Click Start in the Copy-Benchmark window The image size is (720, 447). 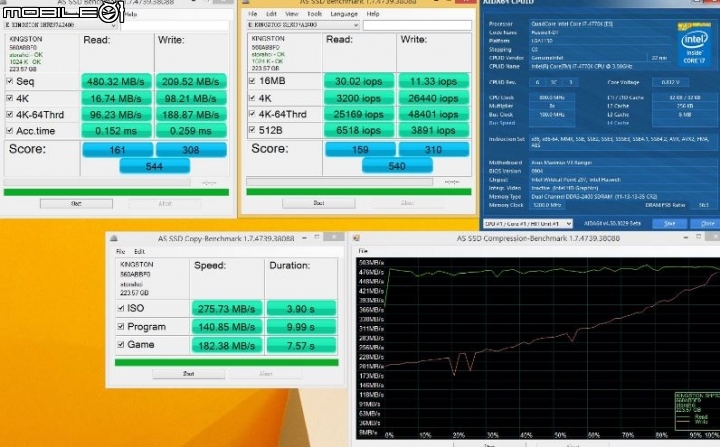pos(188,373)
